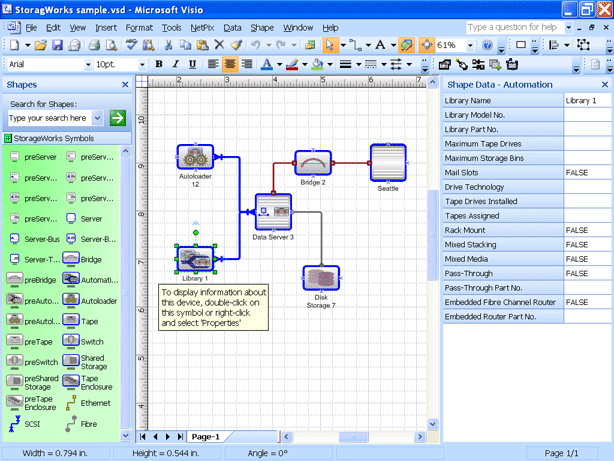
Task: Open the Font size dropdown
Action: (x=142, y=65)
